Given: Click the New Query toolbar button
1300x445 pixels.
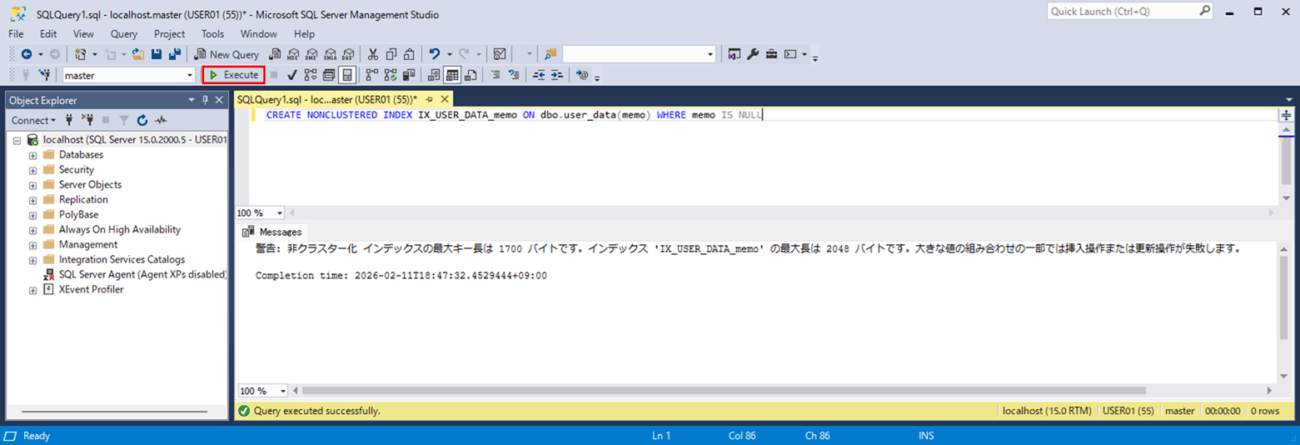Looking at the screenshot, I should click(227, 54).
